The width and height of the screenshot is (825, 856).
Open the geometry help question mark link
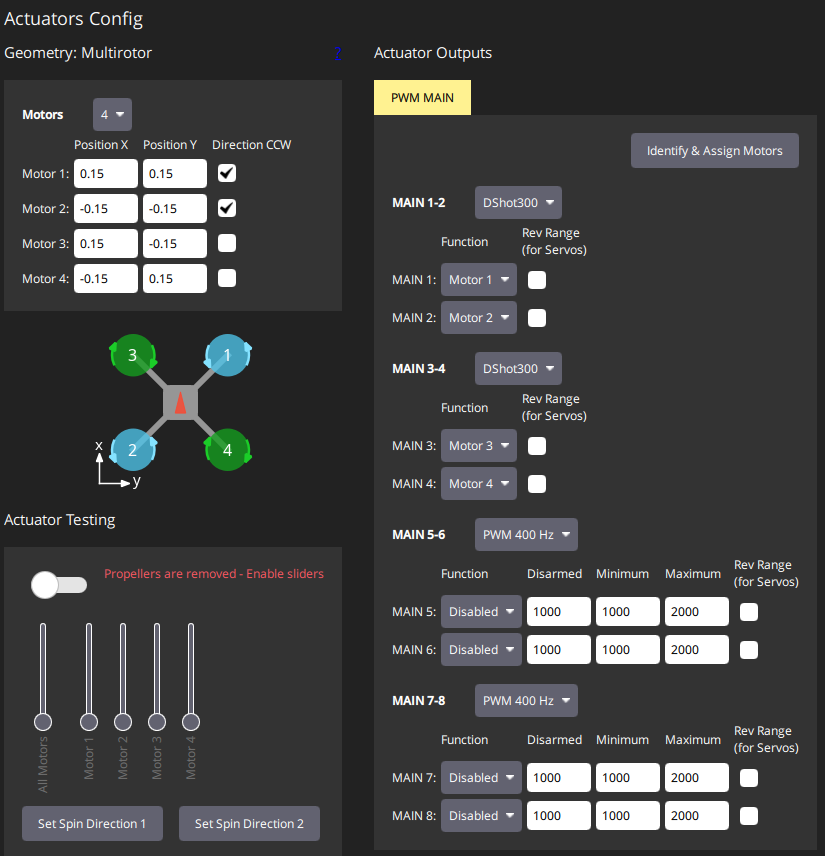339,53
